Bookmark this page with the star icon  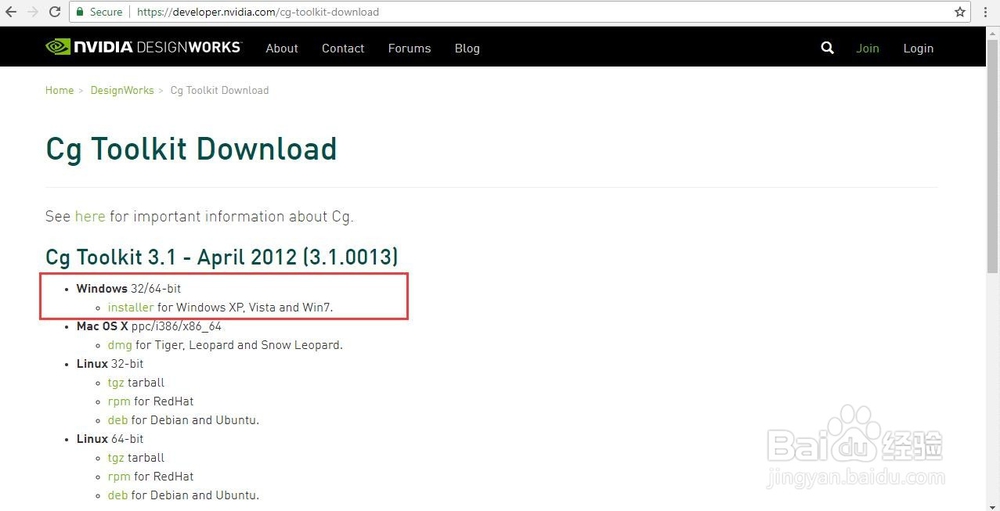(x=959, y=11)
